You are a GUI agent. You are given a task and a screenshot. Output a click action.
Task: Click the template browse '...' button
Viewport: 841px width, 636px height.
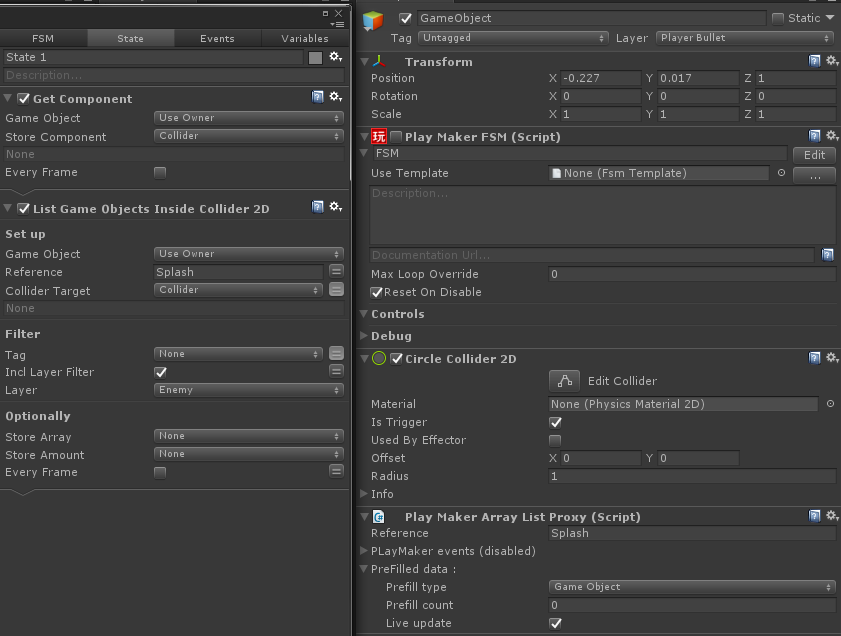point(814,175)
